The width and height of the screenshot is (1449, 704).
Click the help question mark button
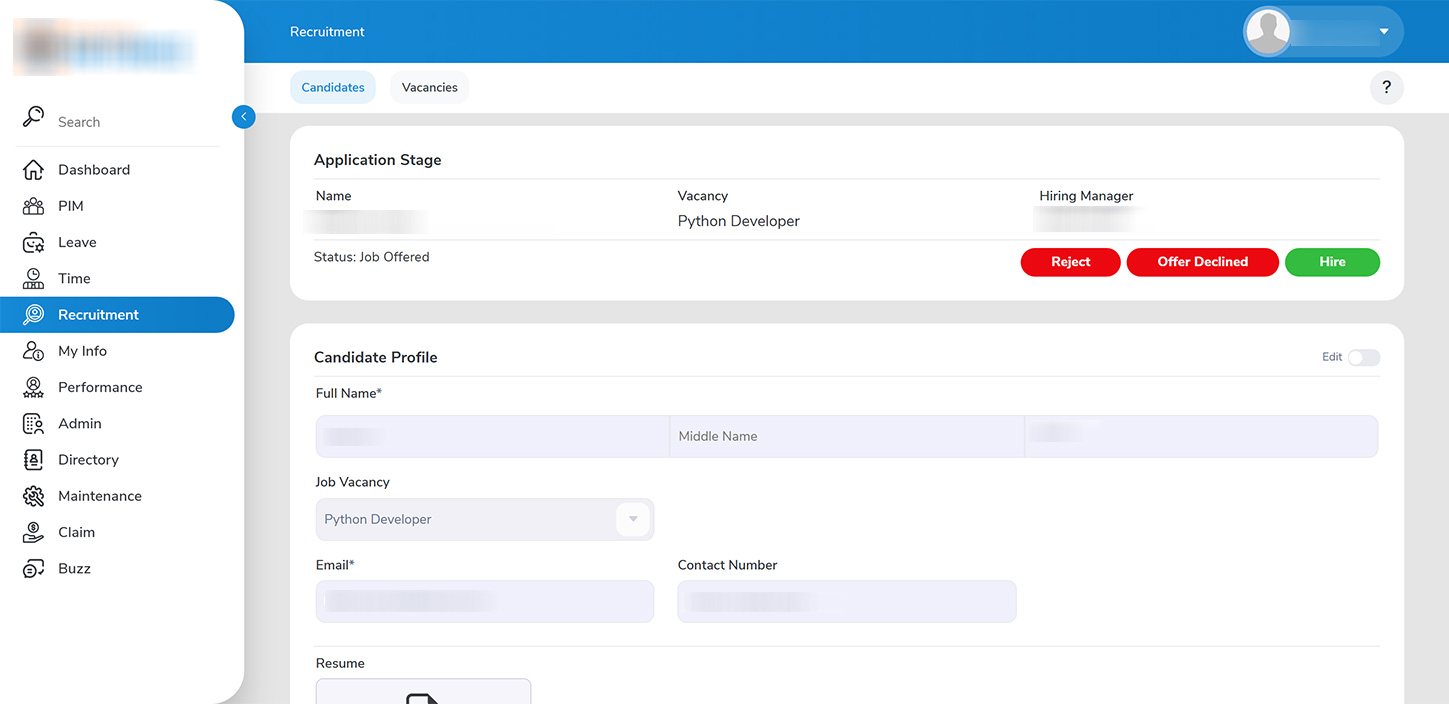click(x=1386, y=88)
